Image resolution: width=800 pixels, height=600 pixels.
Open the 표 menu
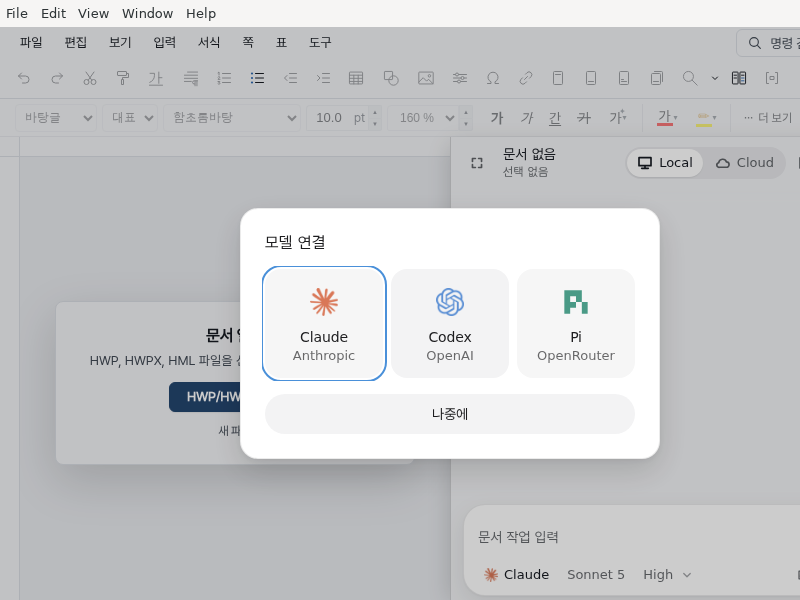(281, 42)
